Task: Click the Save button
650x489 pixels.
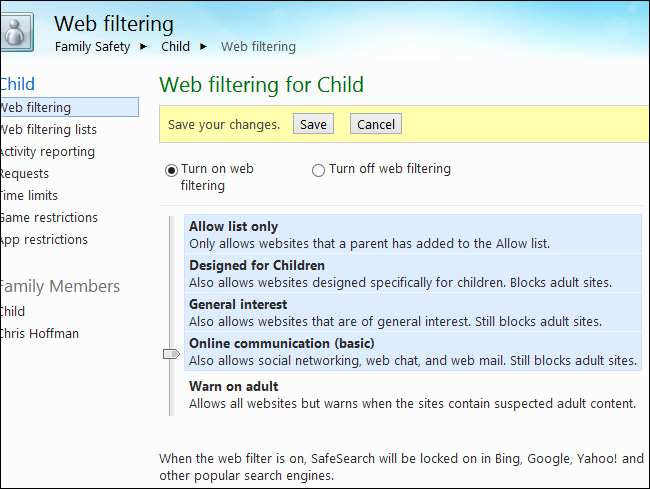Action: tap(313, 124)
